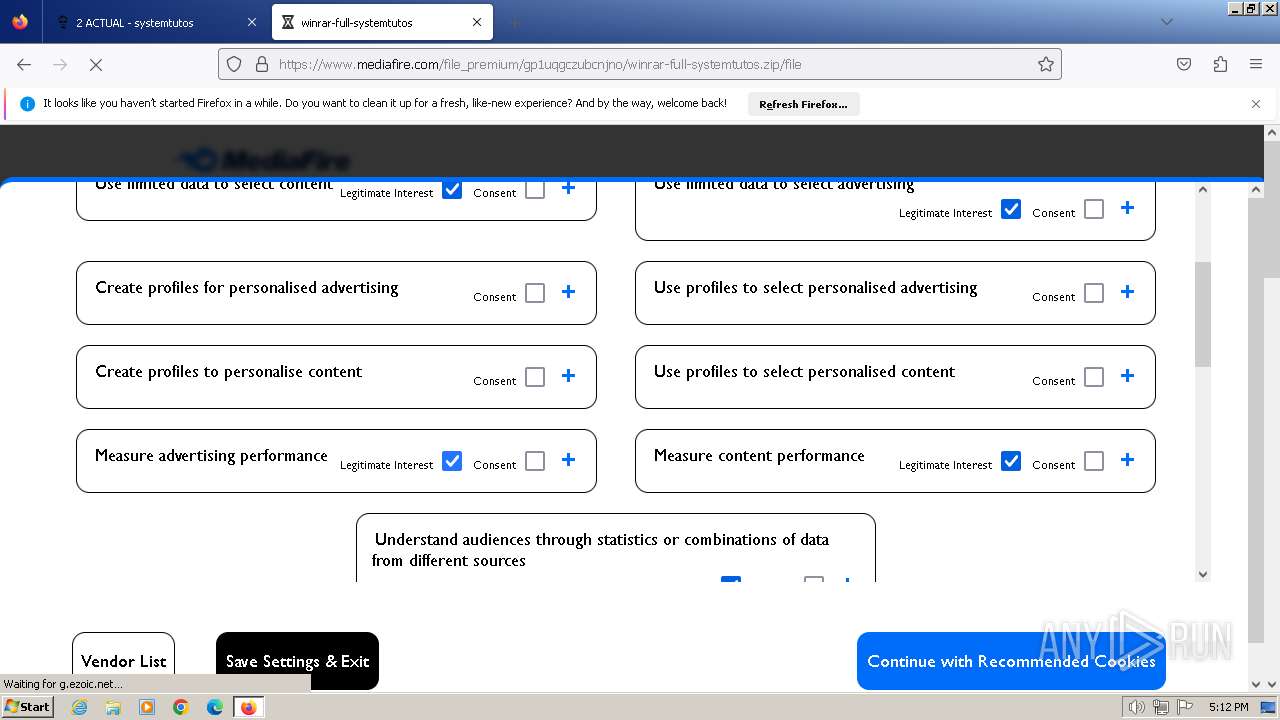
Task: Select the winrar-full-systemtutos tab
Action: point(381,22)
